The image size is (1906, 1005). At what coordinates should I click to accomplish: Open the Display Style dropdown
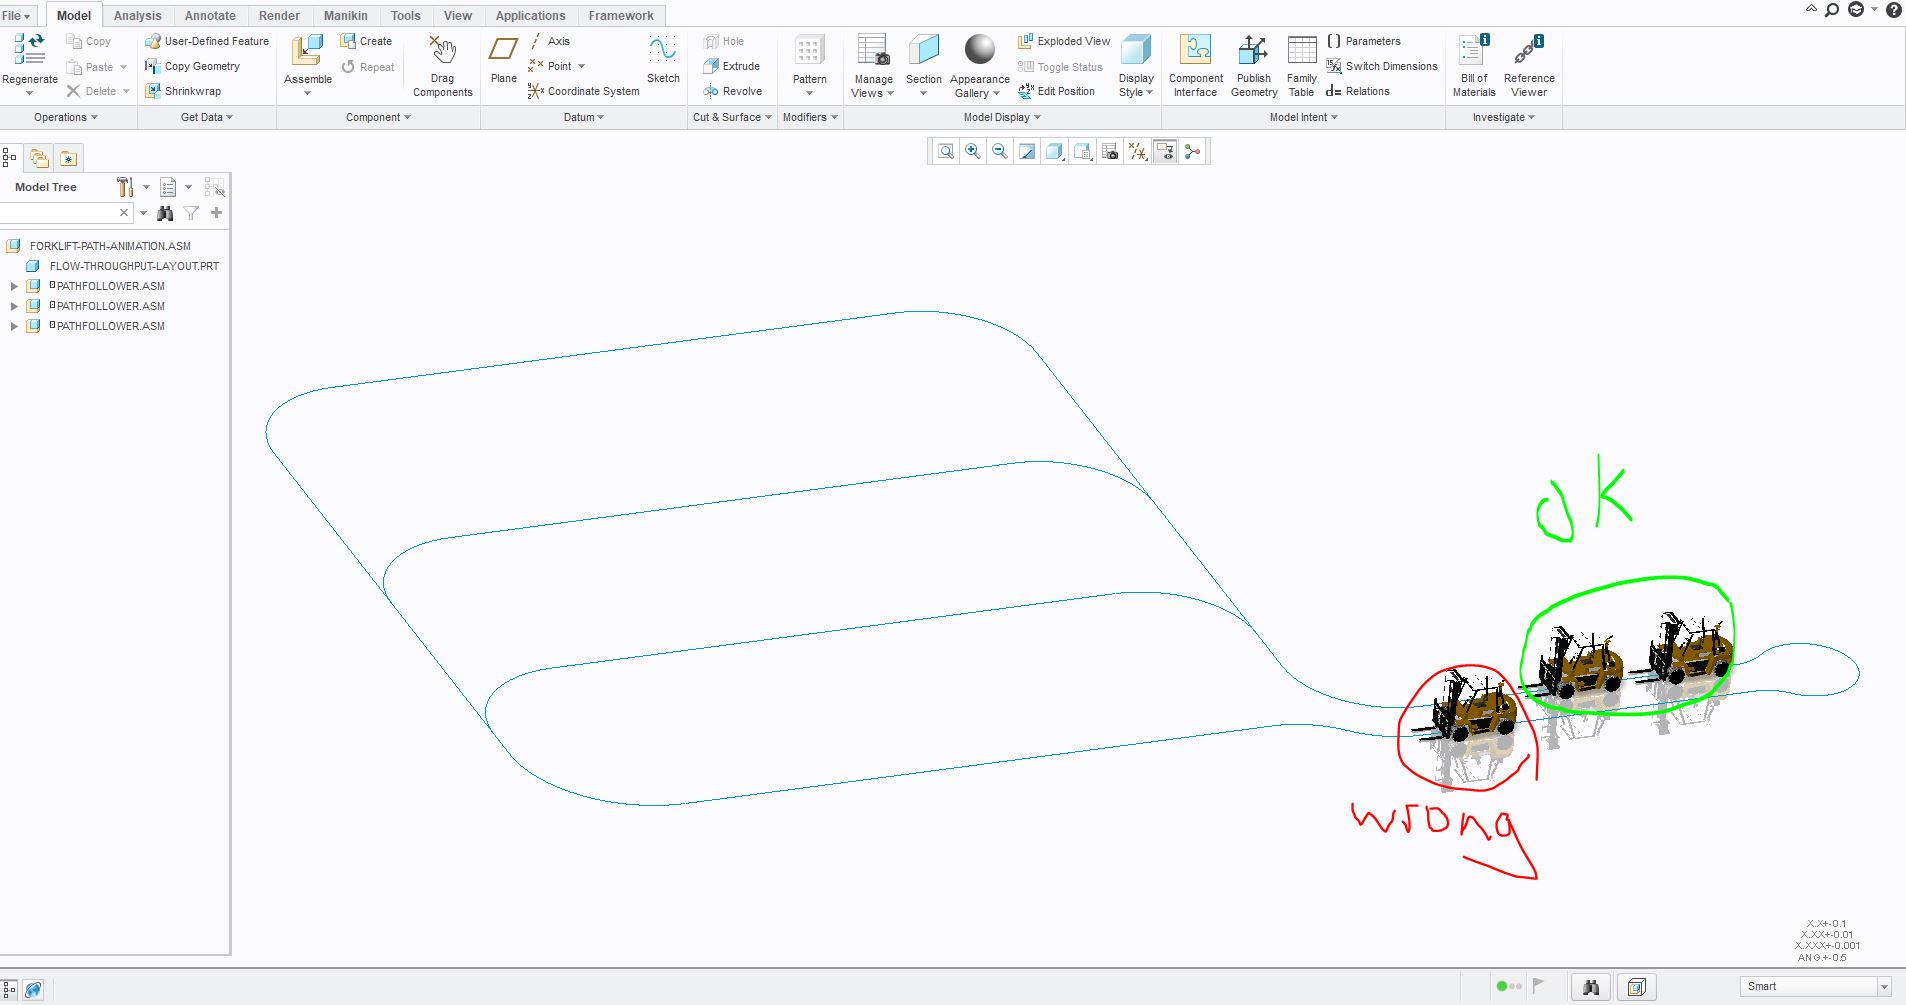pos(1134,66)
